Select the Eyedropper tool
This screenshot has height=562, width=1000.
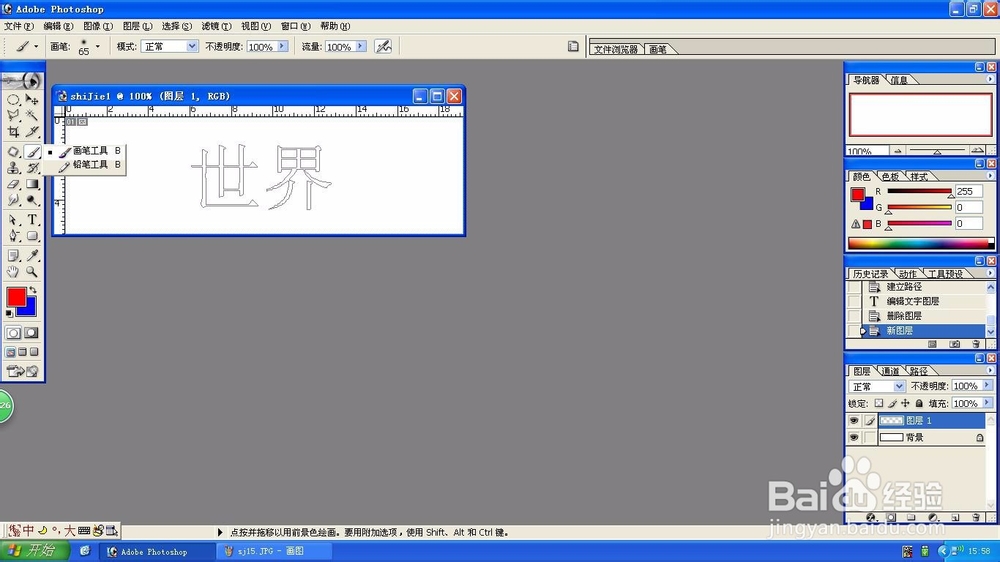[x=32, y=256]
